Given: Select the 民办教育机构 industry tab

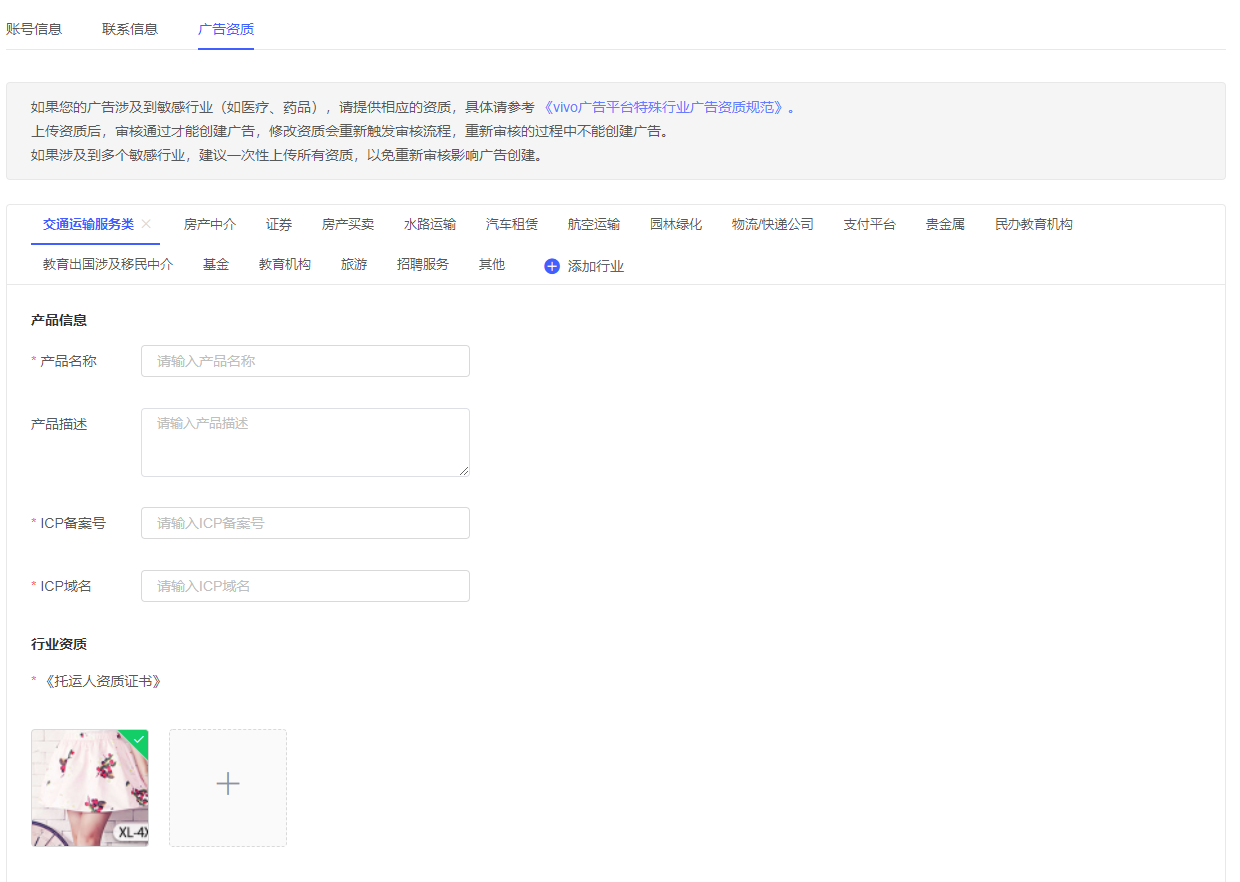Looking at the screenshot, I should (x=1033, y=224).
